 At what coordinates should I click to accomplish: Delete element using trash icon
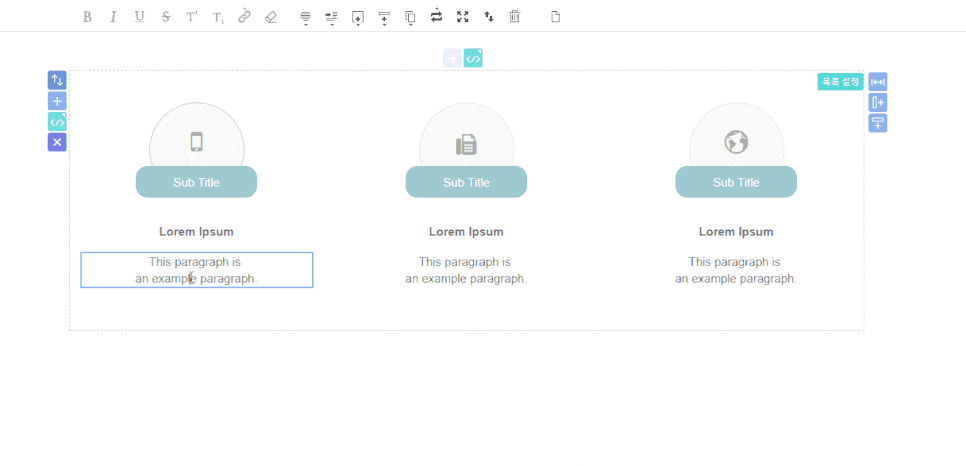click(x=514, y=17)
